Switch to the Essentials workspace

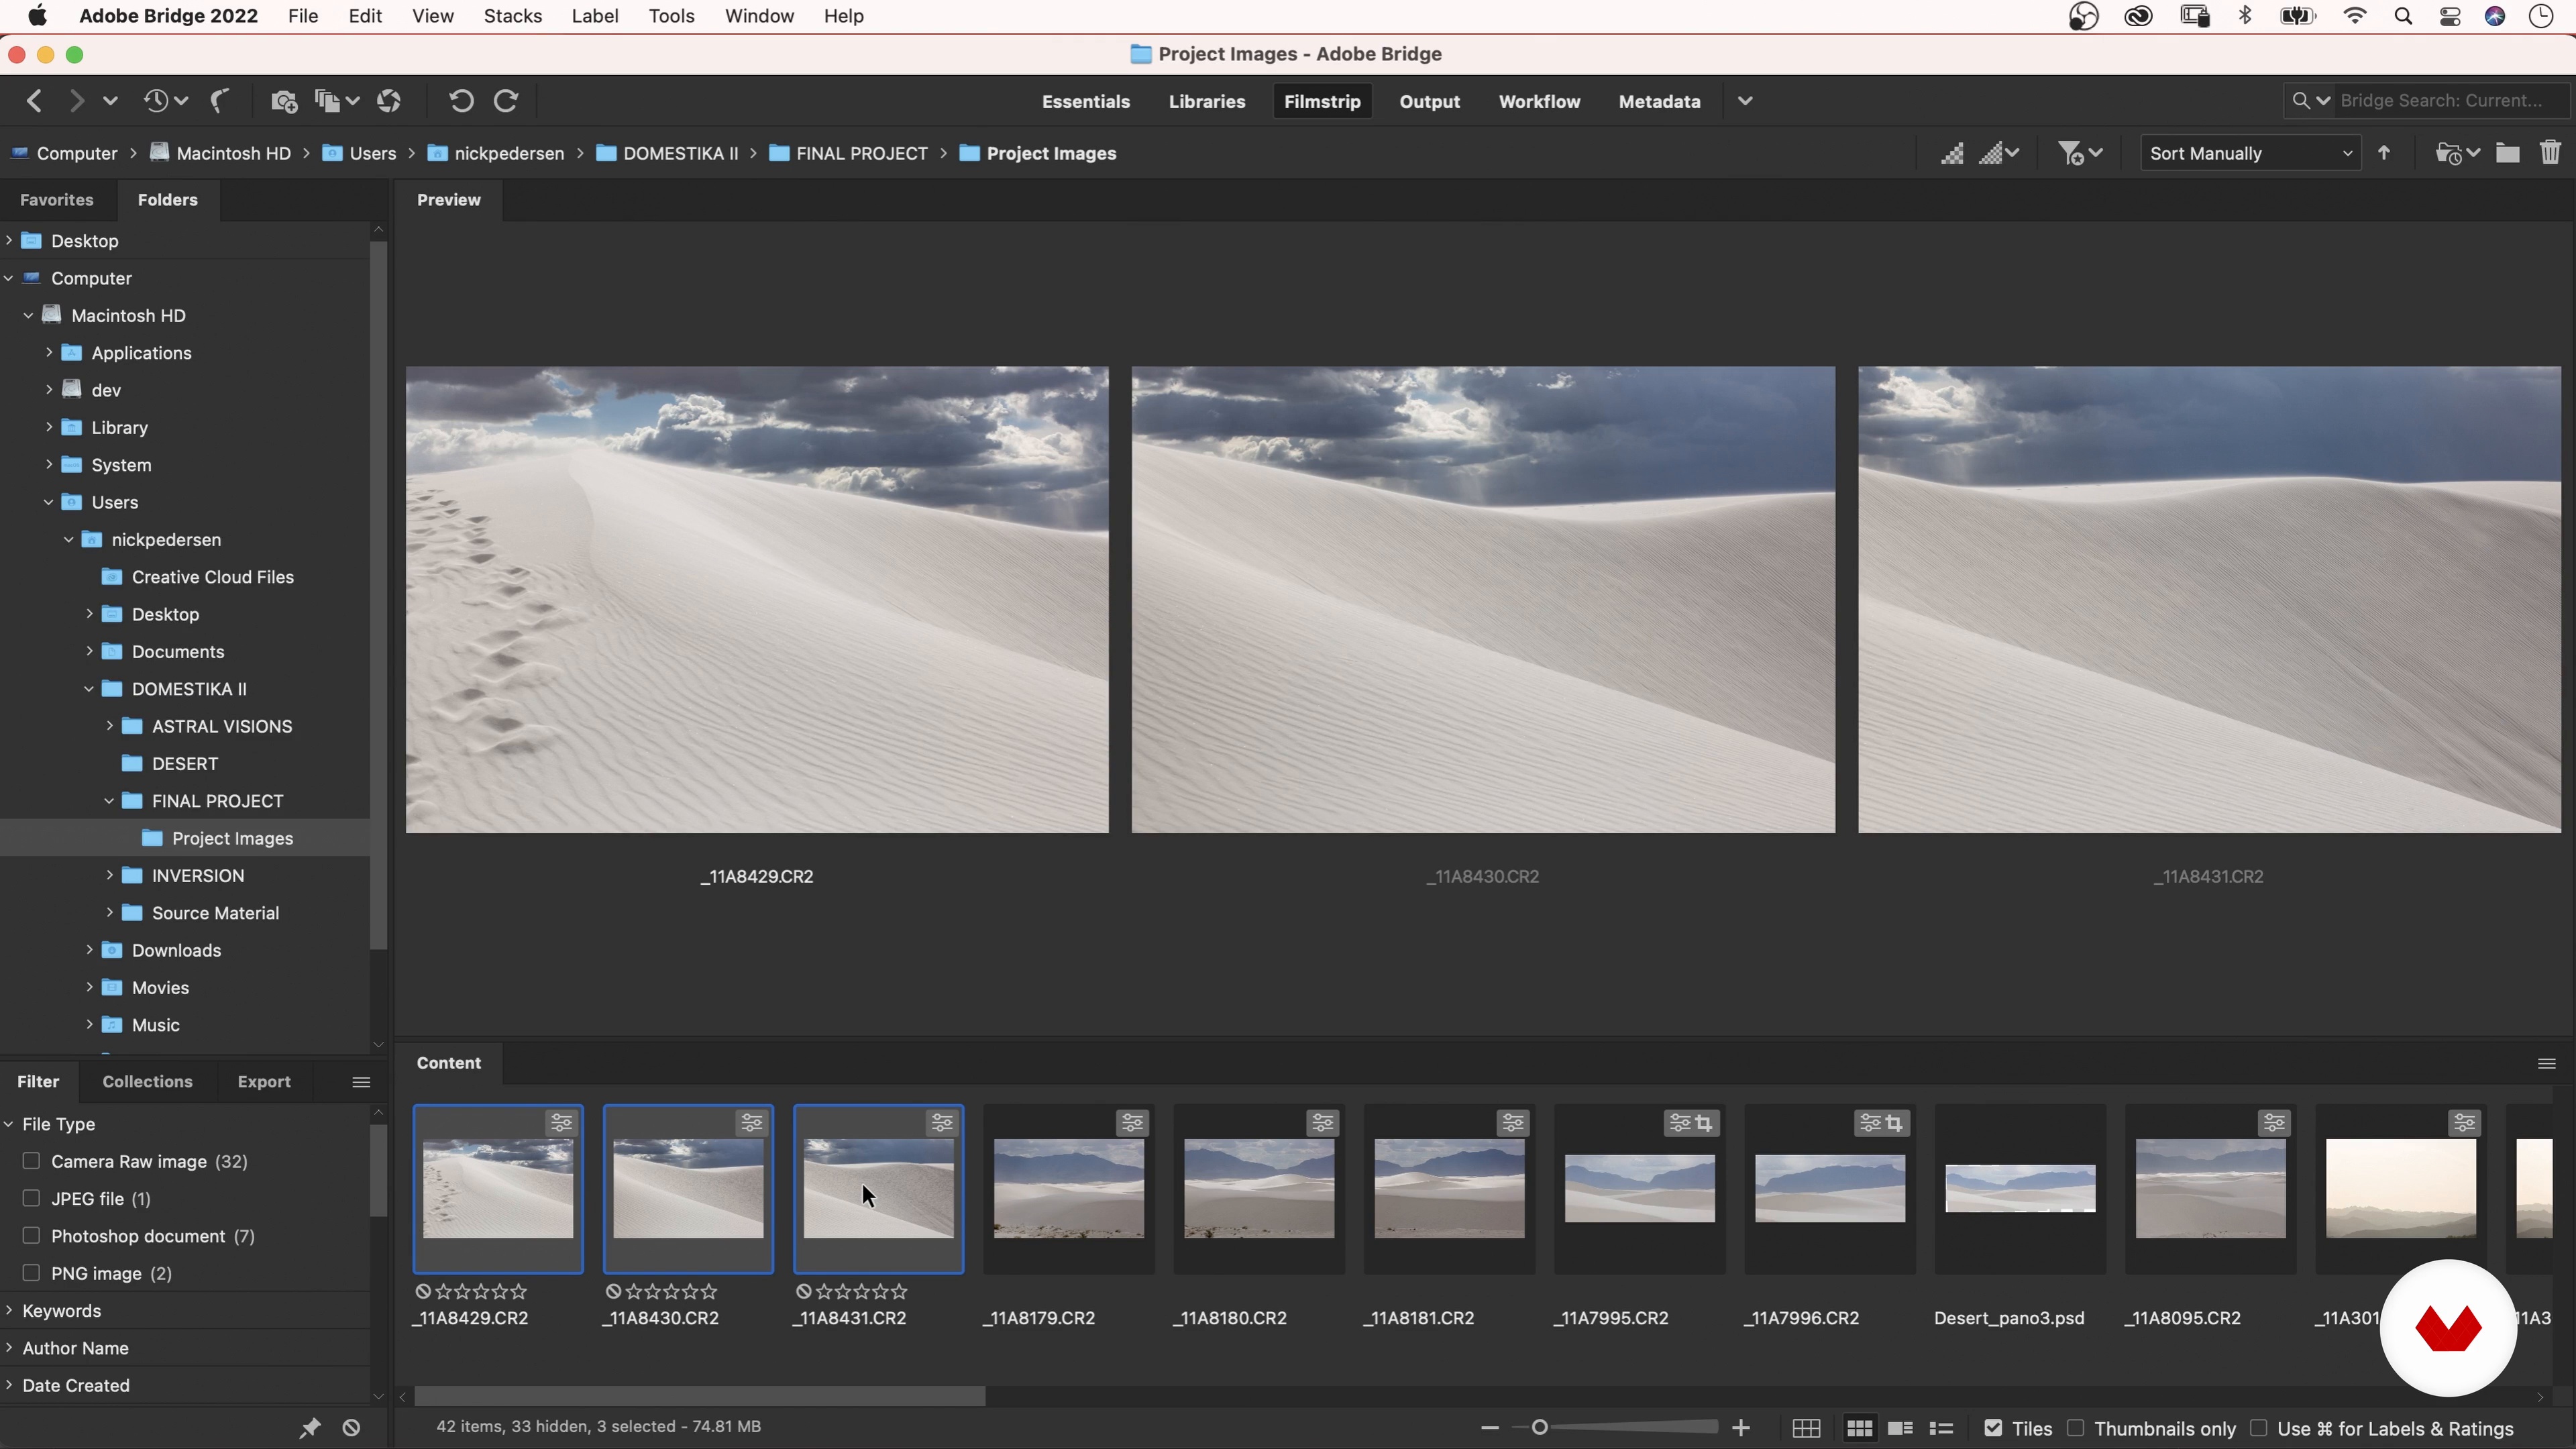coord(1086,101)
